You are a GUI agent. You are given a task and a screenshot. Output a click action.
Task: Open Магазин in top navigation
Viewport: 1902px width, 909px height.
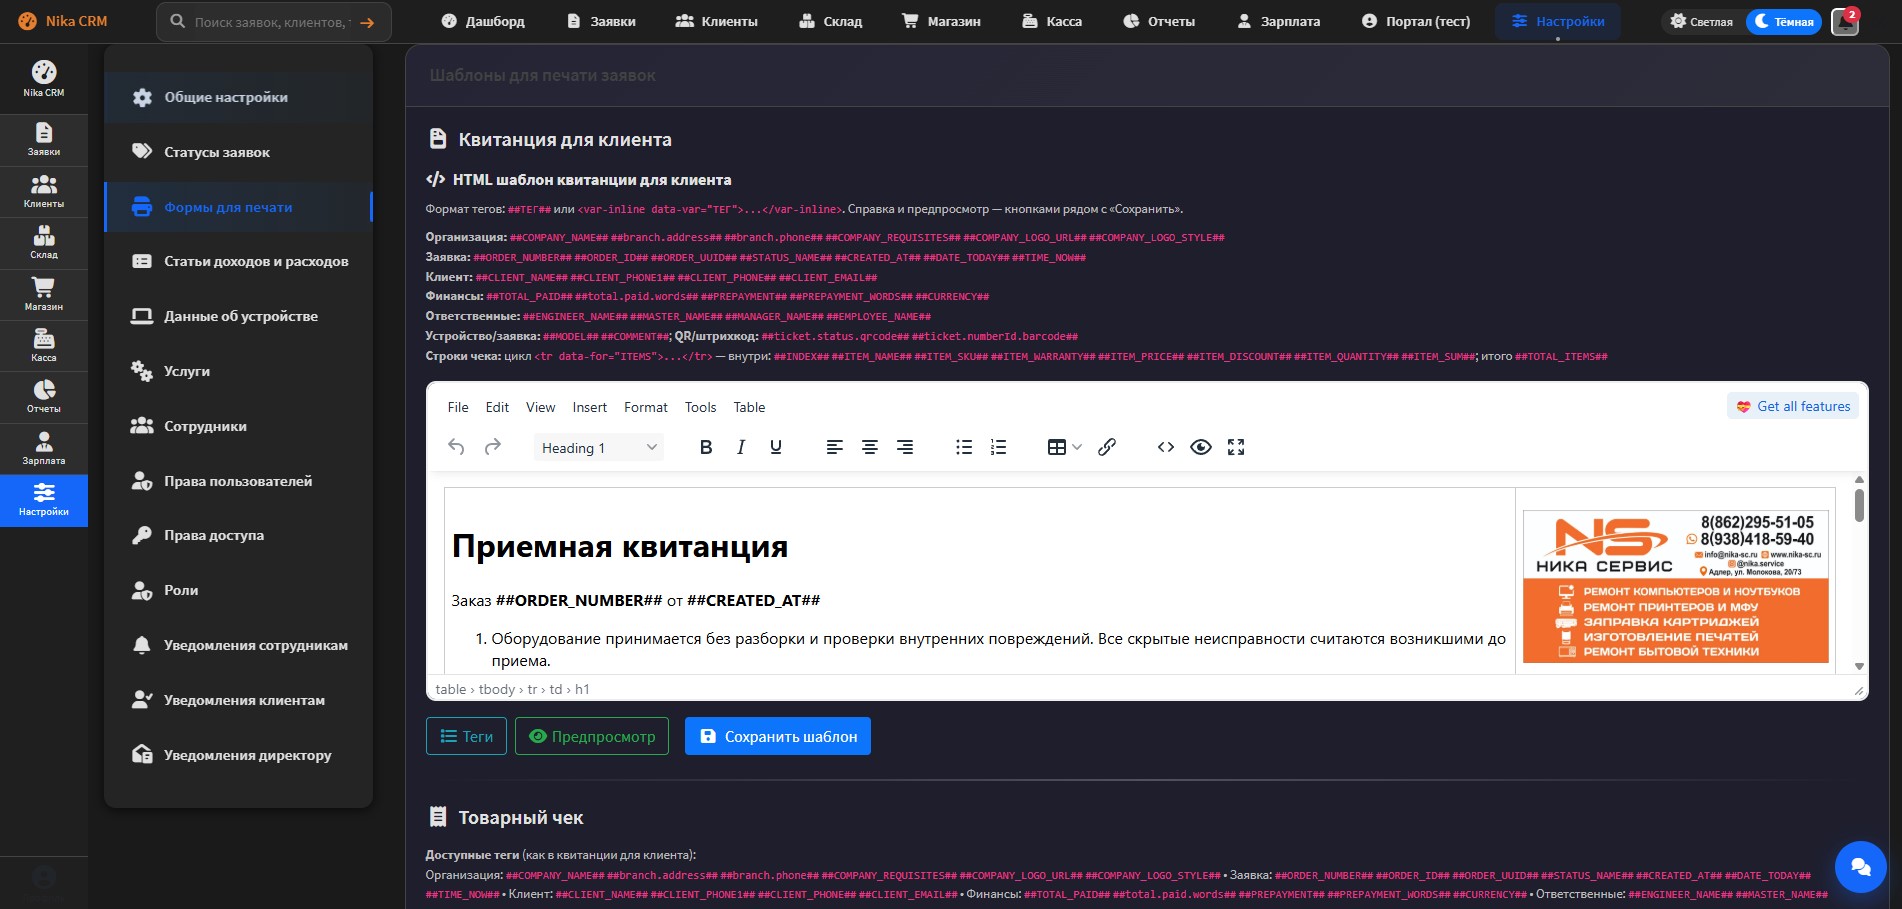(941, 21)
